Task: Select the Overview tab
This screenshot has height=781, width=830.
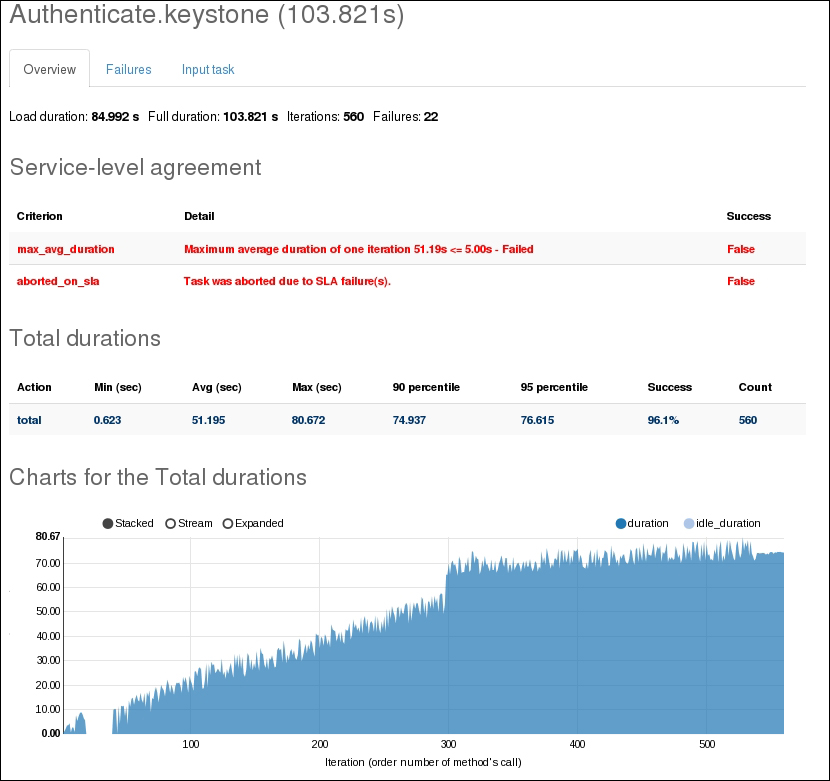Action: click(x=50, y=69)
